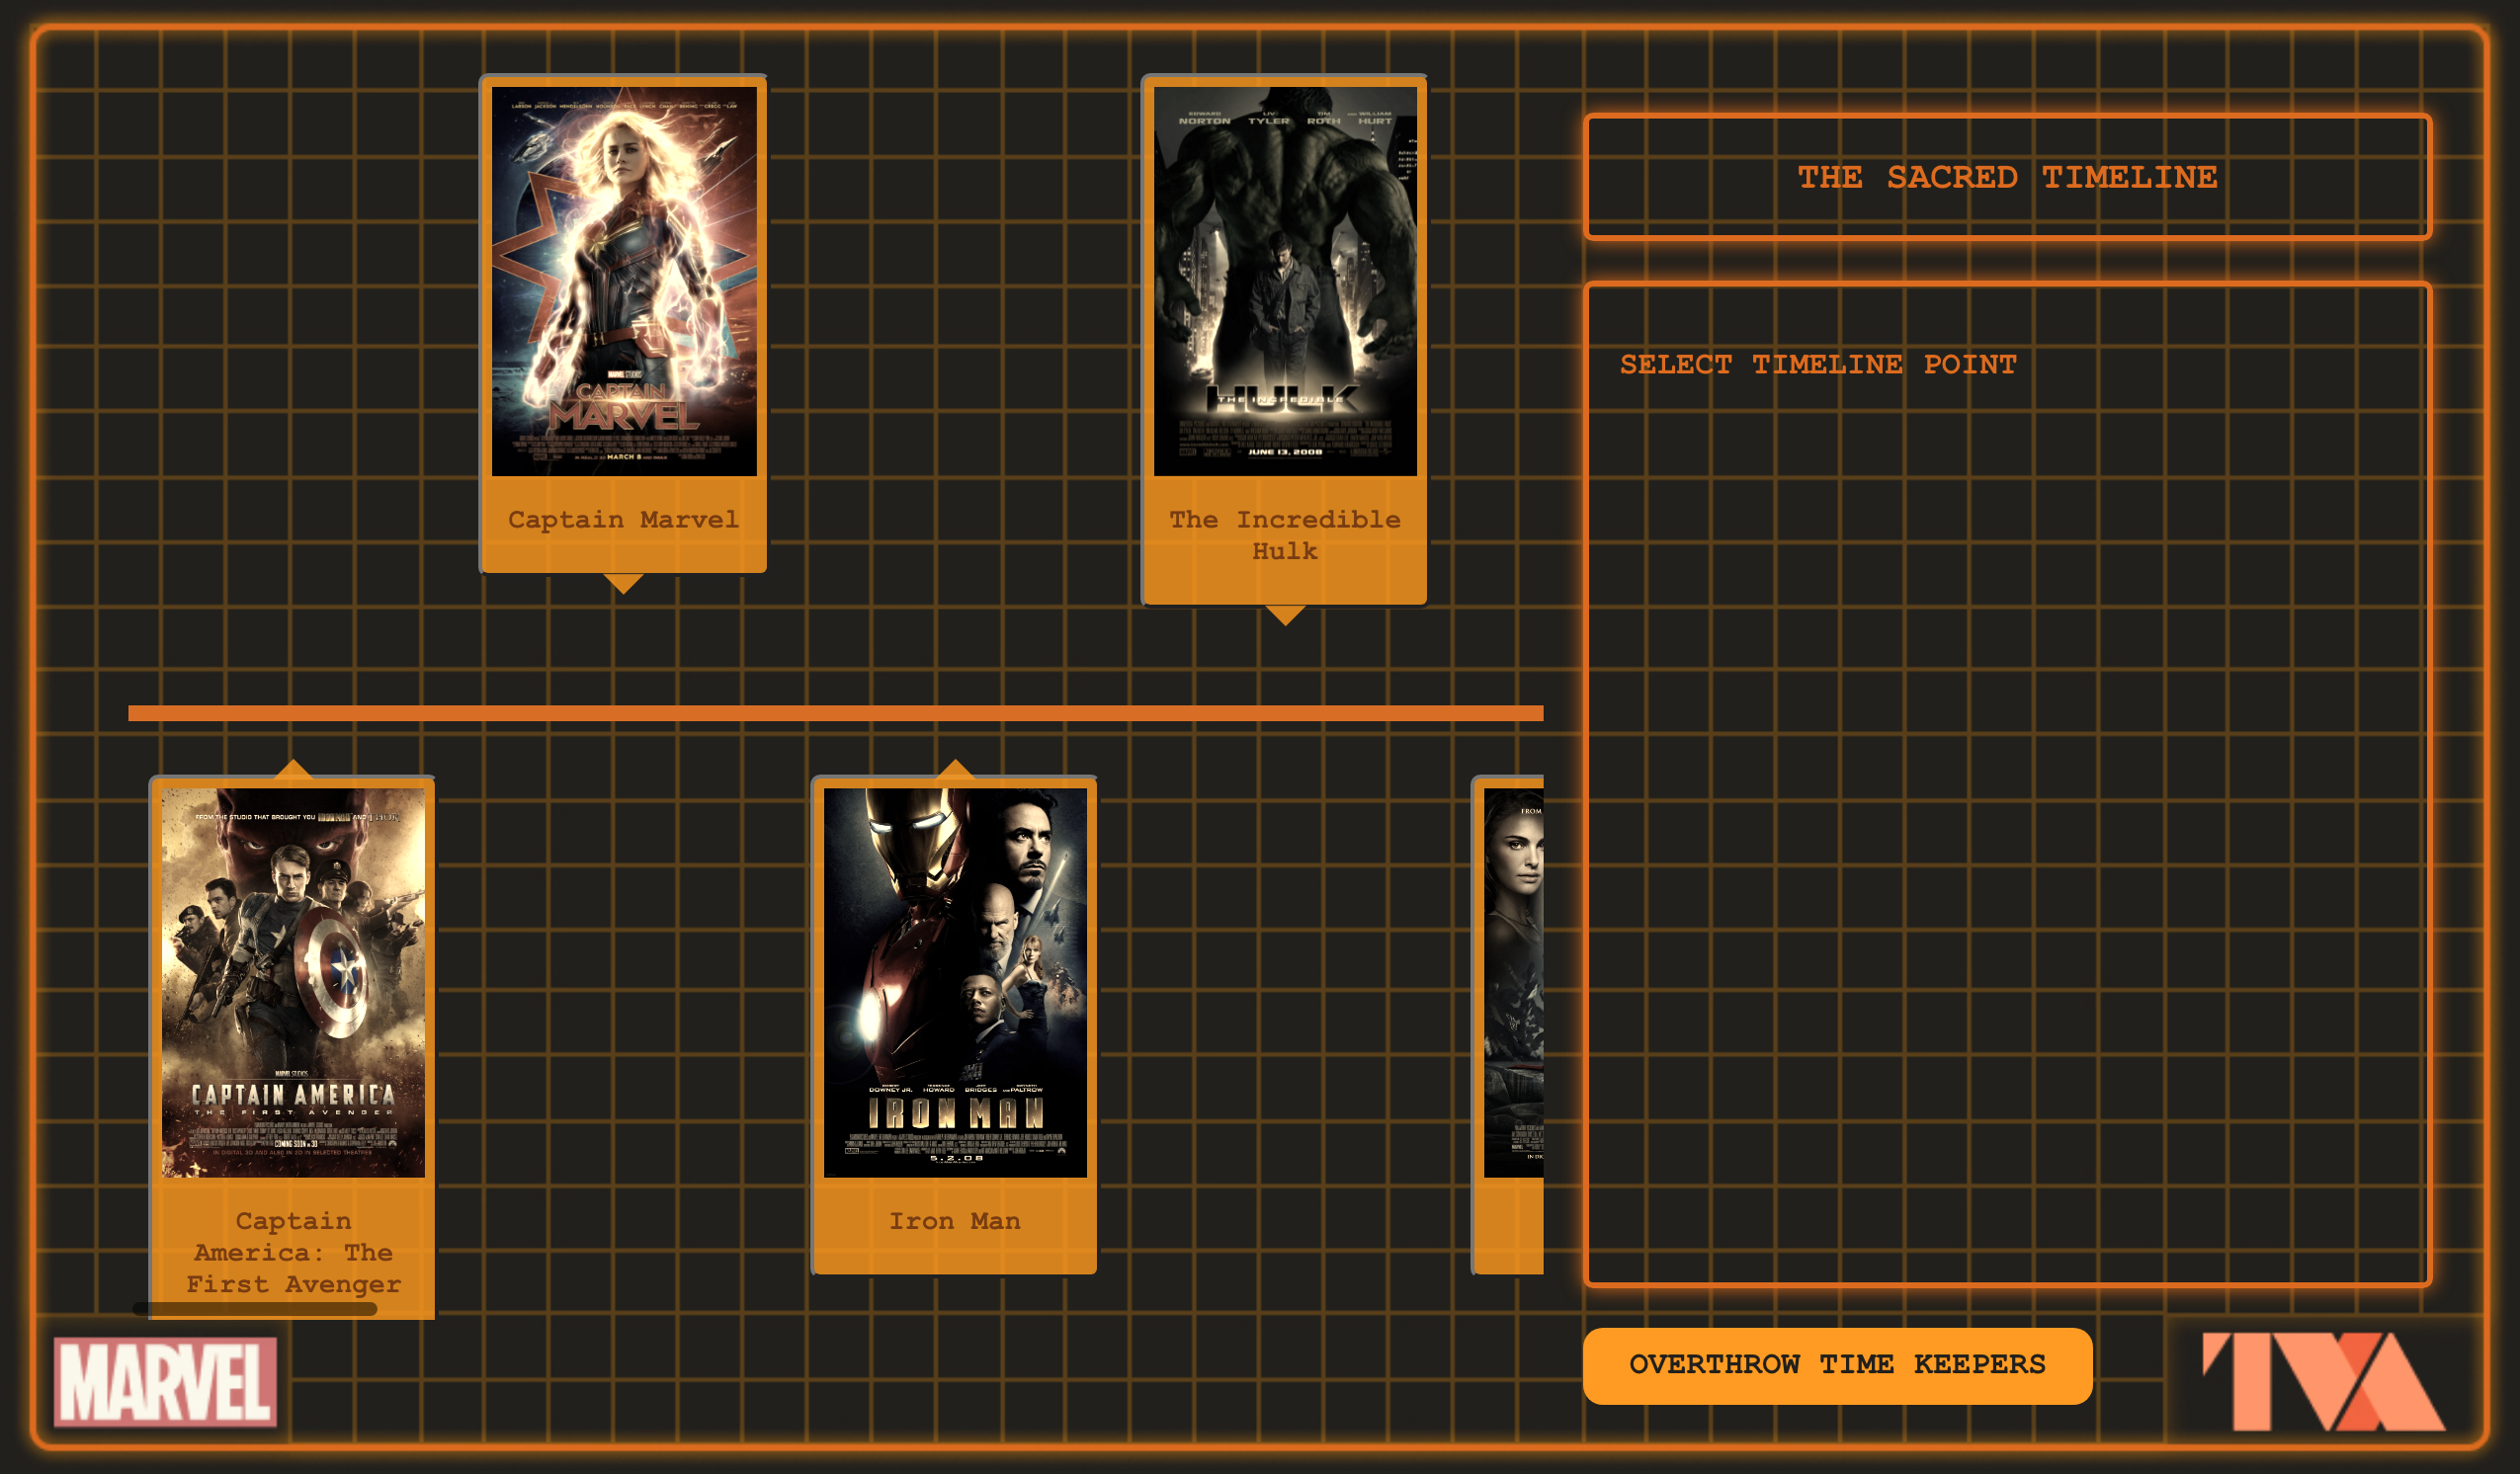The height and width of the screenshot is (1474, 2520).
Task: Click the horizontal scrollbar under the timeline
Action: click(x=255, y=1309)
